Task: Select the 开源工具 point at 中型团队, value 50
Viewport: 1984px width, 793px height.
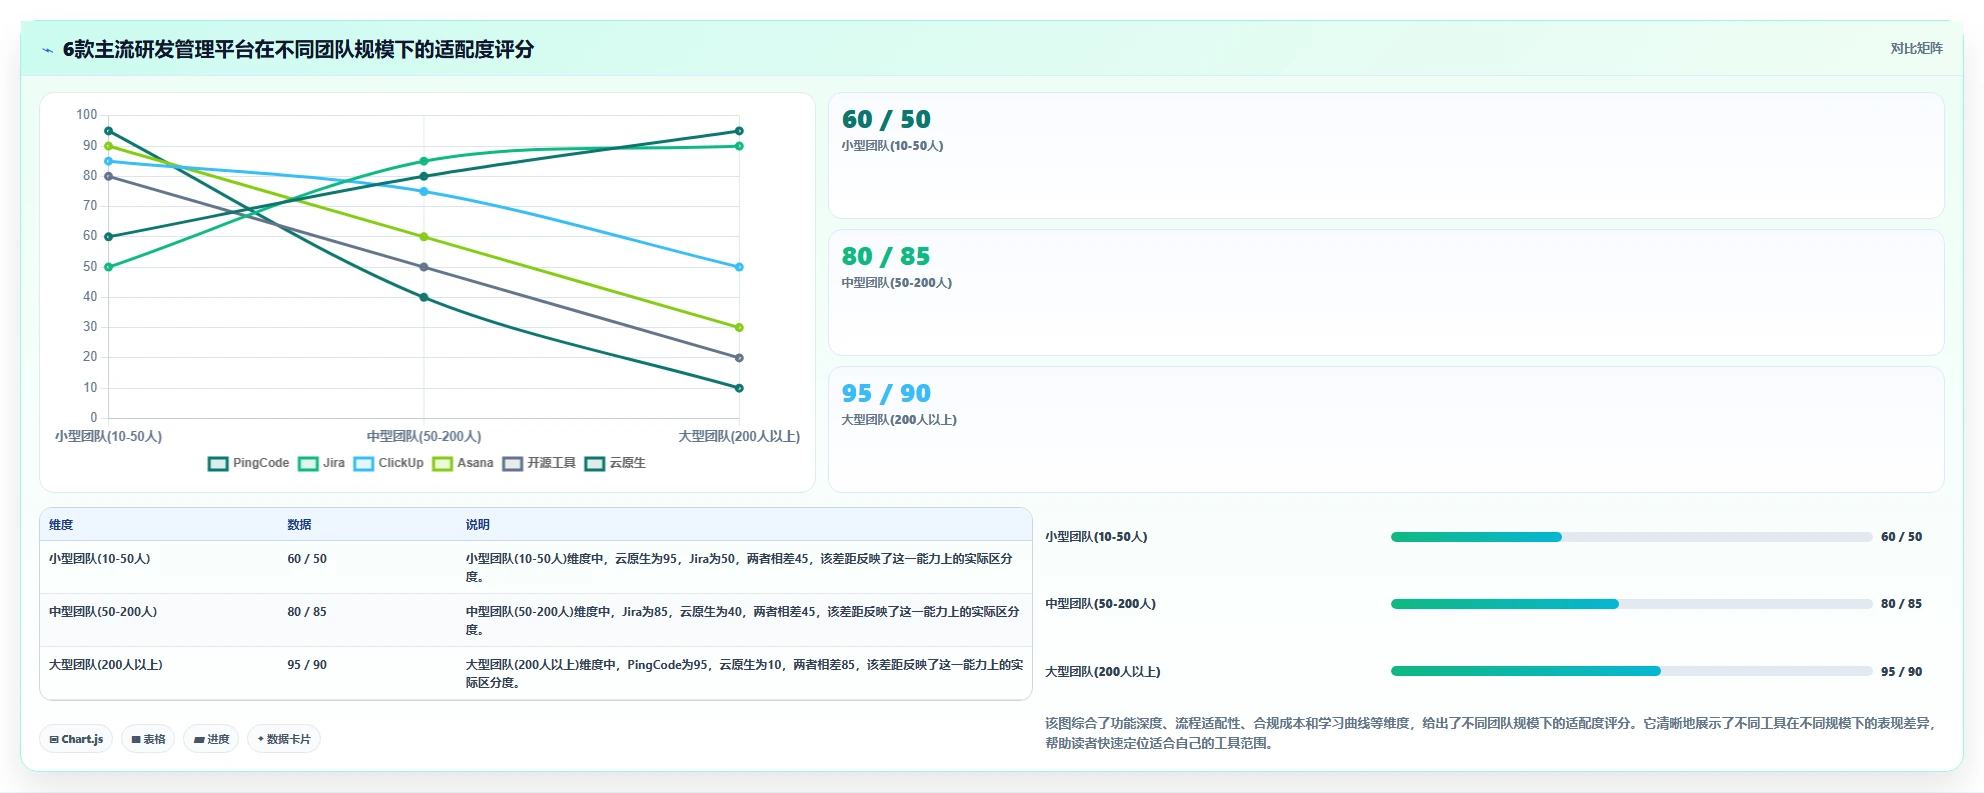Action: point(424,267)
